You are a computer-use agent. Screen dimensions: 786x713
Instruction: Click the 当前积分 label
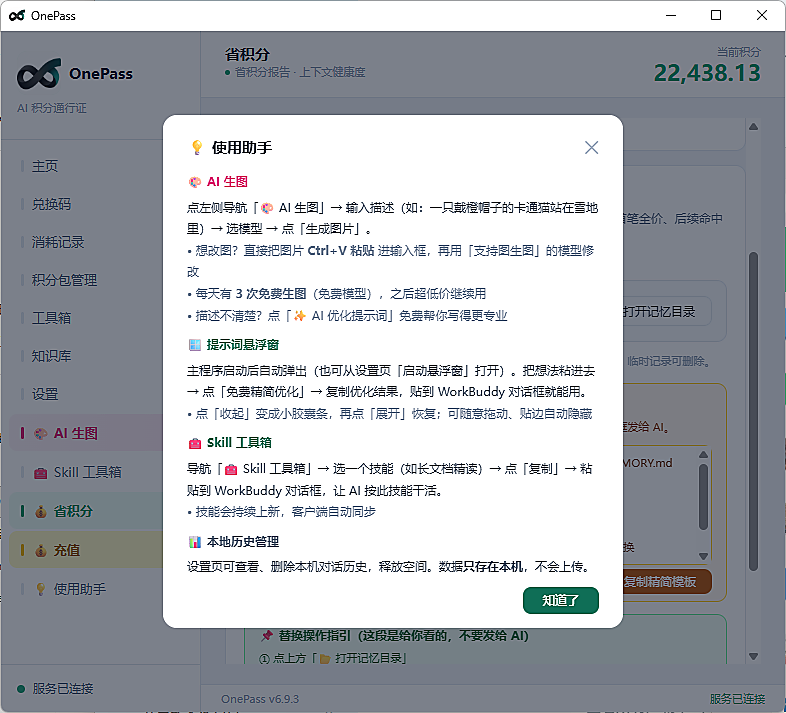click(x=738, y=52)
